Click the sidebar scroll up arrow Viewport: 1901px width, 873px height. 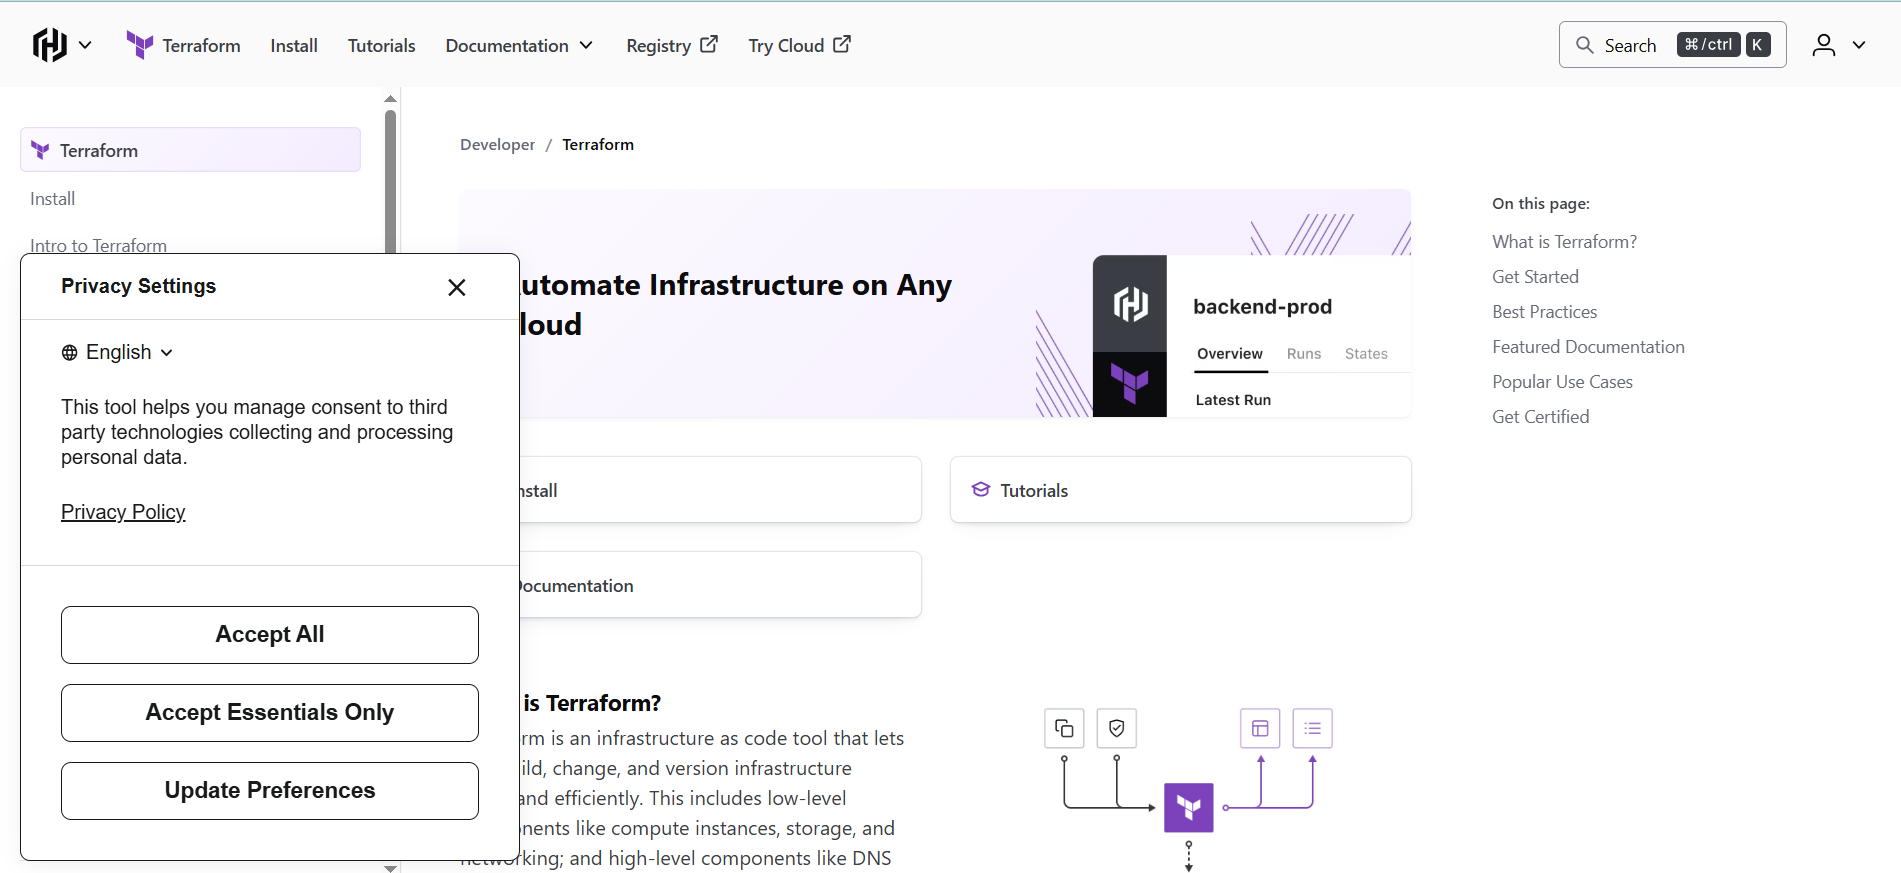tap(391, 98)
